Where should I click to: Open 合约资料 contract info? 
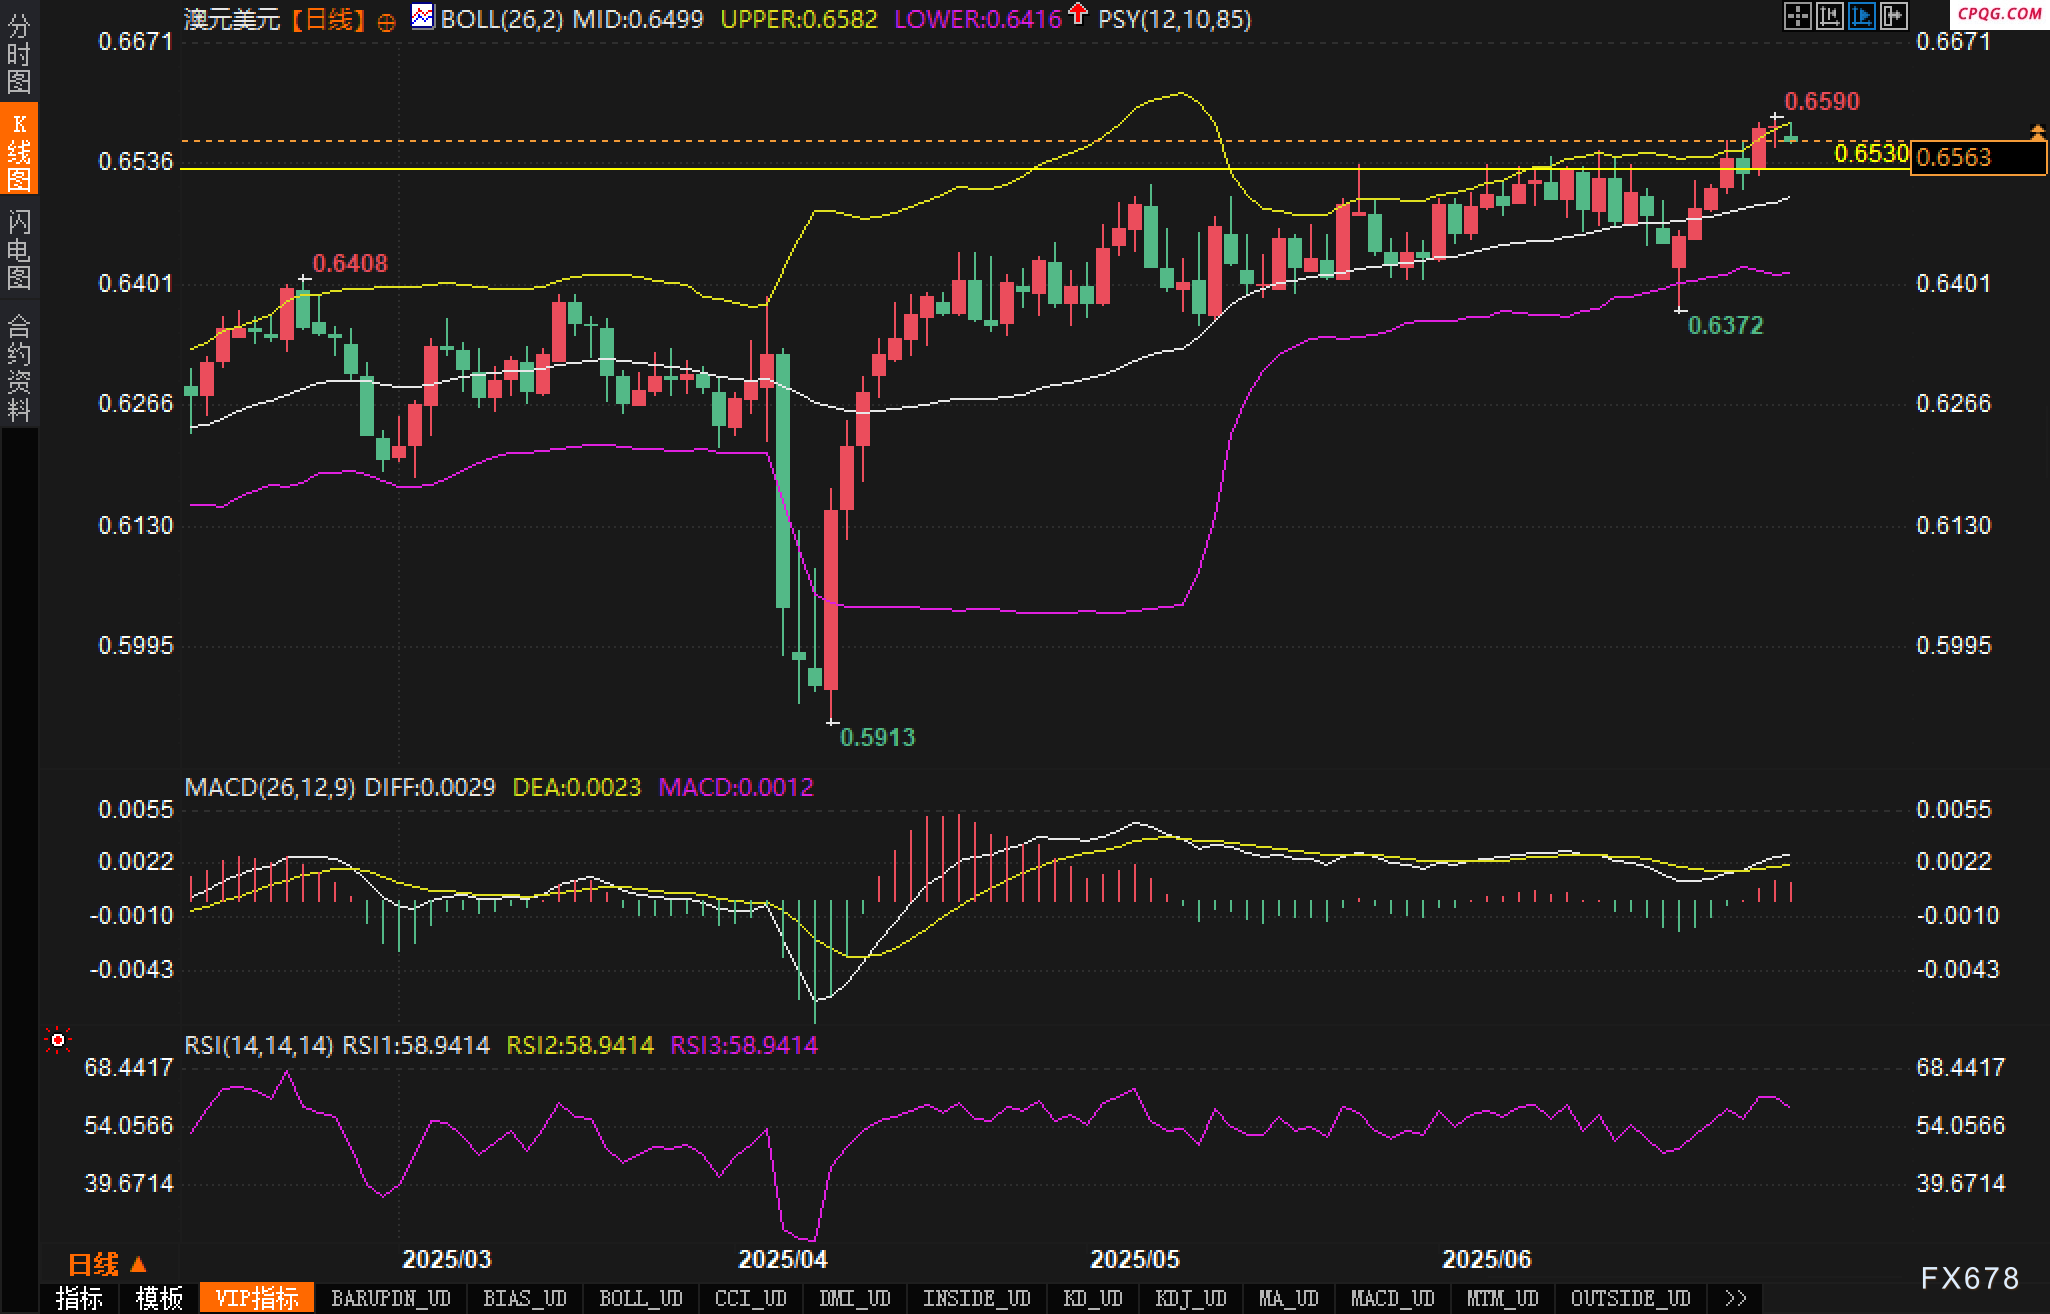19,367
